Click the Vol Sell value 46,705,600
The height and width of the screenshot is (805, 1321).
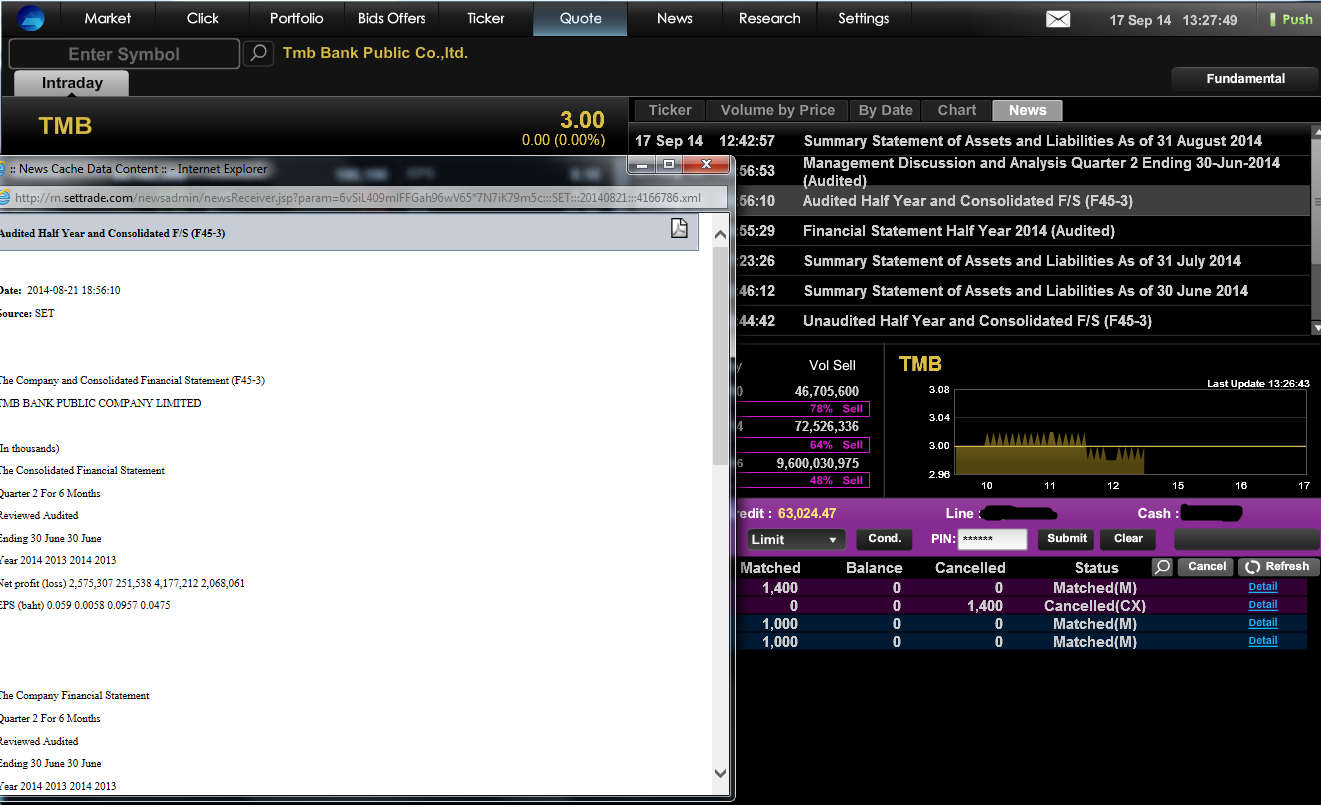827,391
